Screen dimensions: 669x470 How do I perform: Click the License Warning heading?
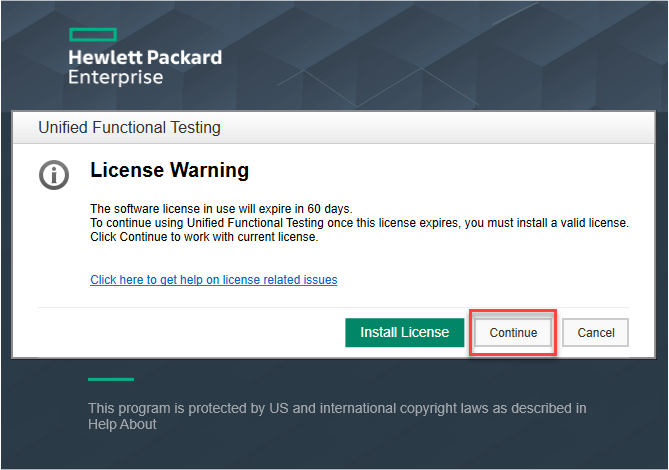169,171
